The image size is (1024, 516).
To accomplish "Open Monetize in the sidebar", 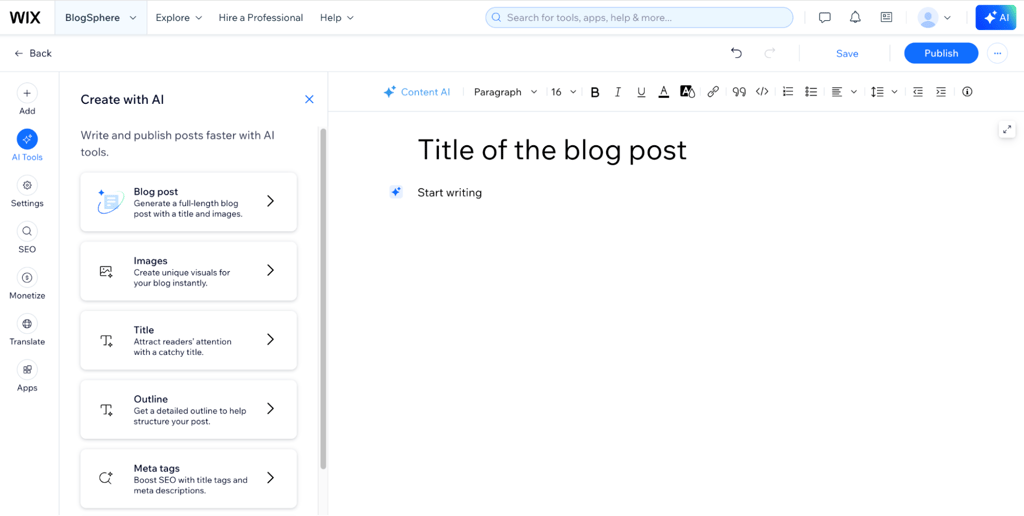I will click(27, 283).
